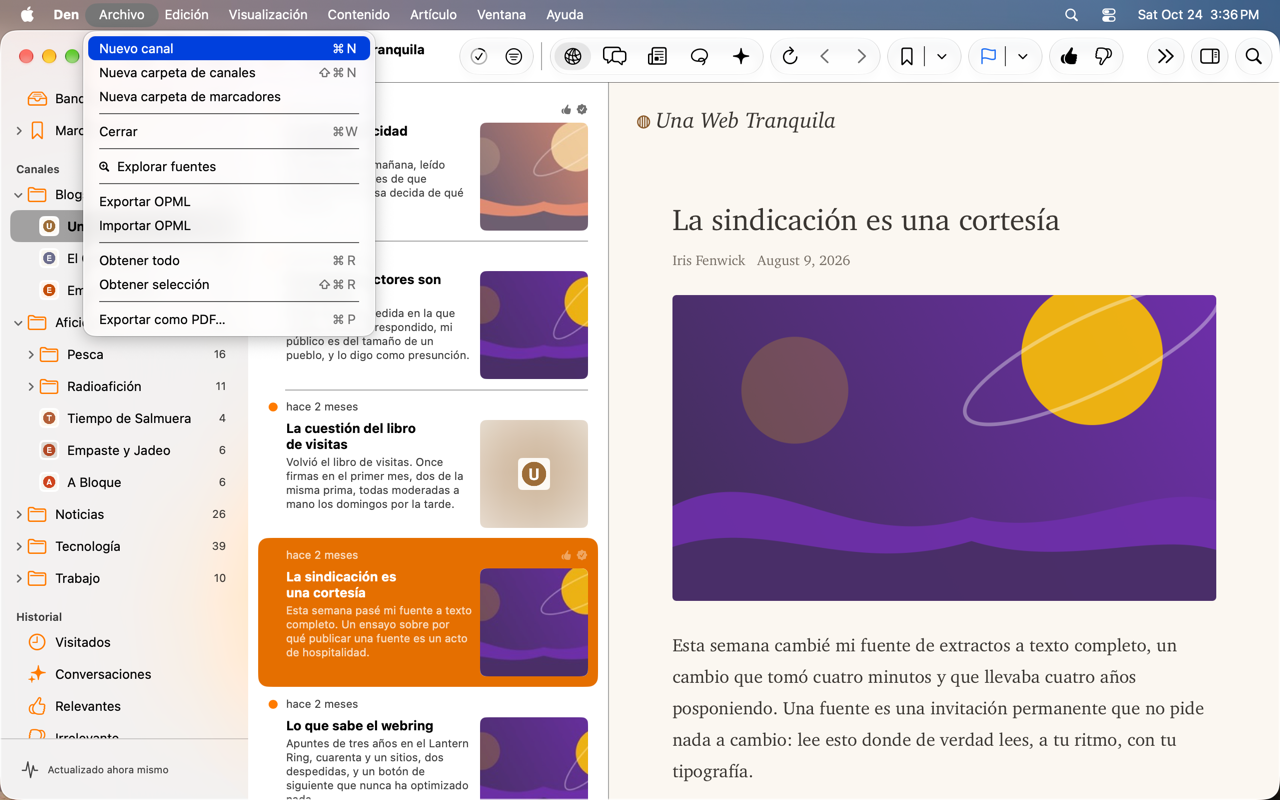1280x800 pixels.
Task: Click the article hero image
Action: (x=944, y=448)
